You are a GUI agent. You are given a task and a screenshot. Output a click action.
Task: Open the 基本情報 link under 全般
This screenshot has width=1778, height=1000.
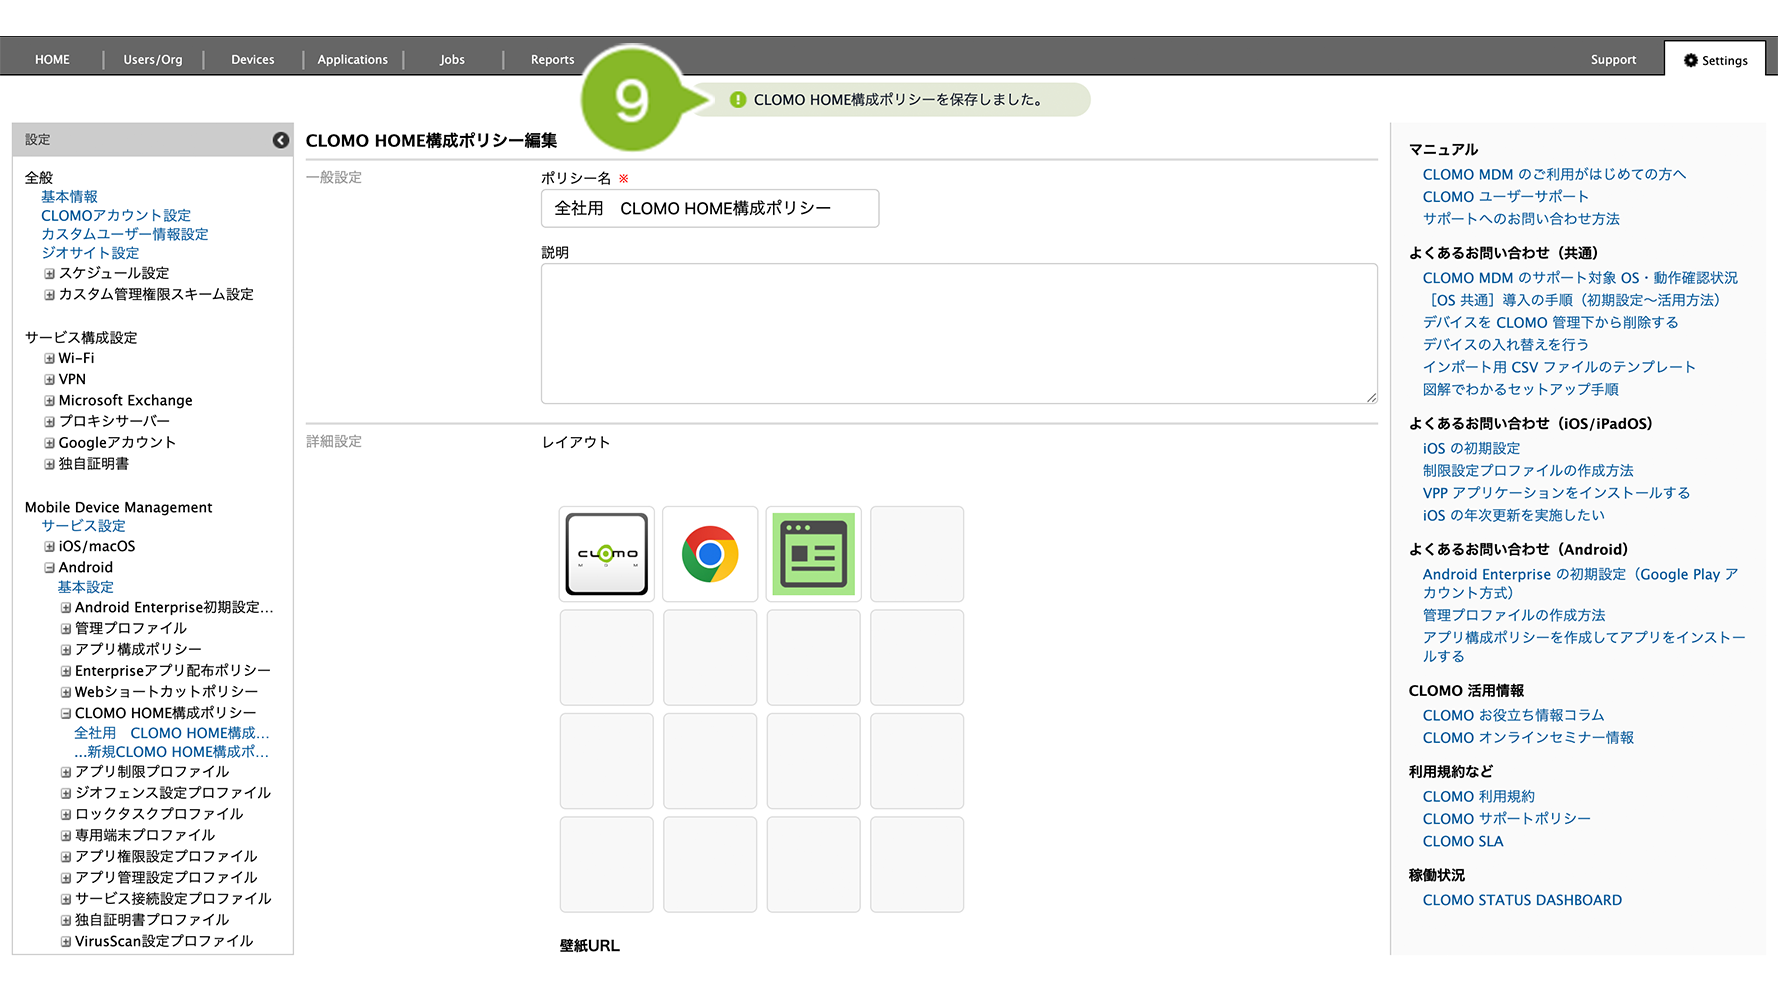click(69, 197)
